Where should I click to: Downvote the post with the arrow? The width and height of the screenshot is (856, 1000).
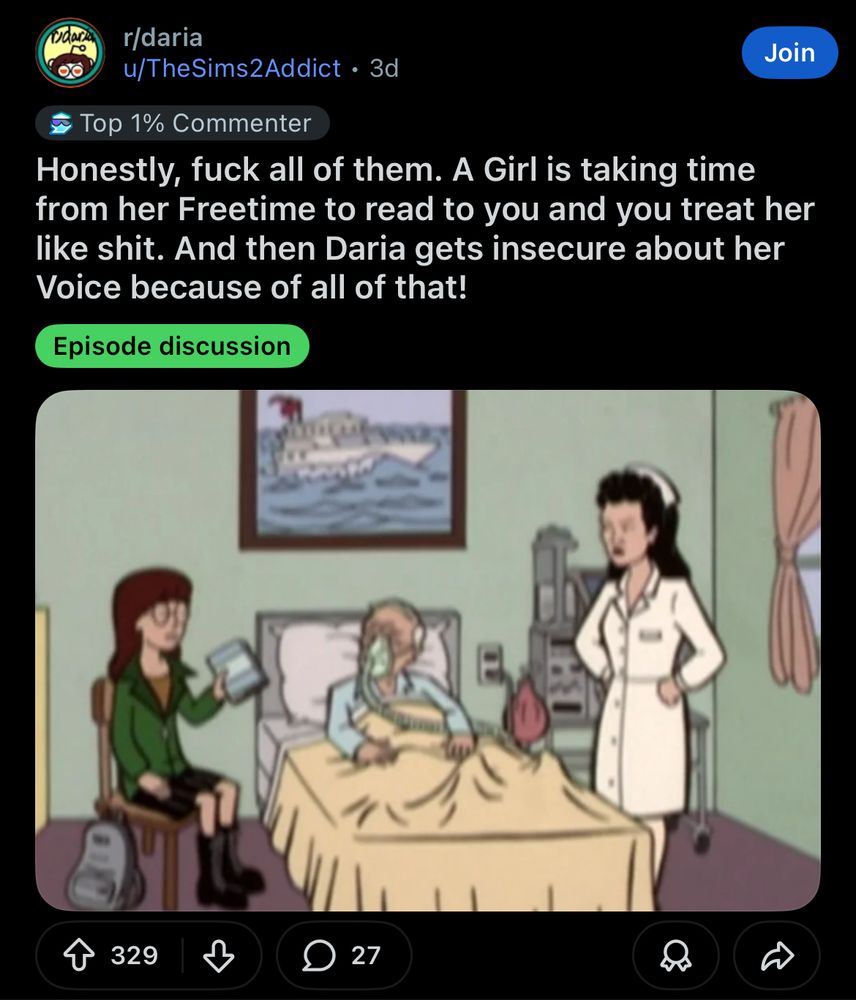pyautogui.click(x=219, y=955)
